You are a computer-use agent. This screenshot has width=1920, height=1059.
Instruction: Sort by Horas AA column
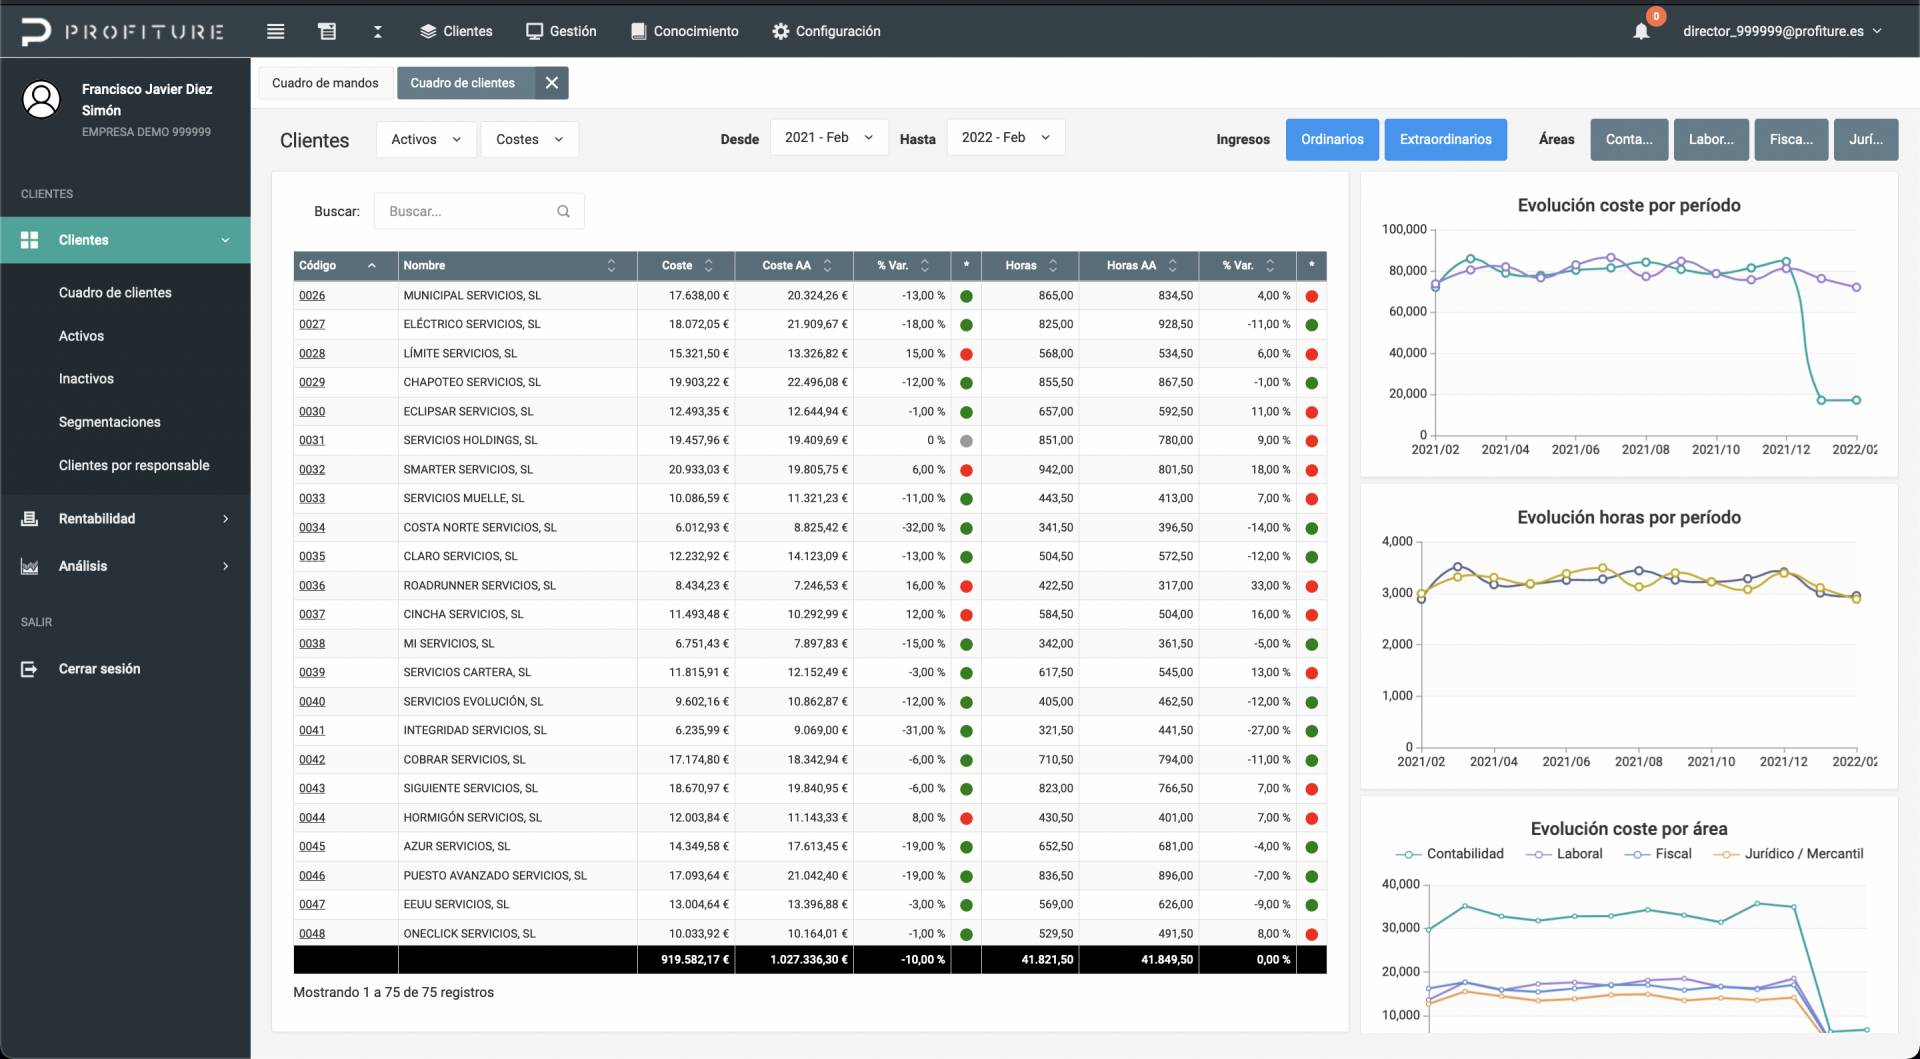tap(1173, 265)
